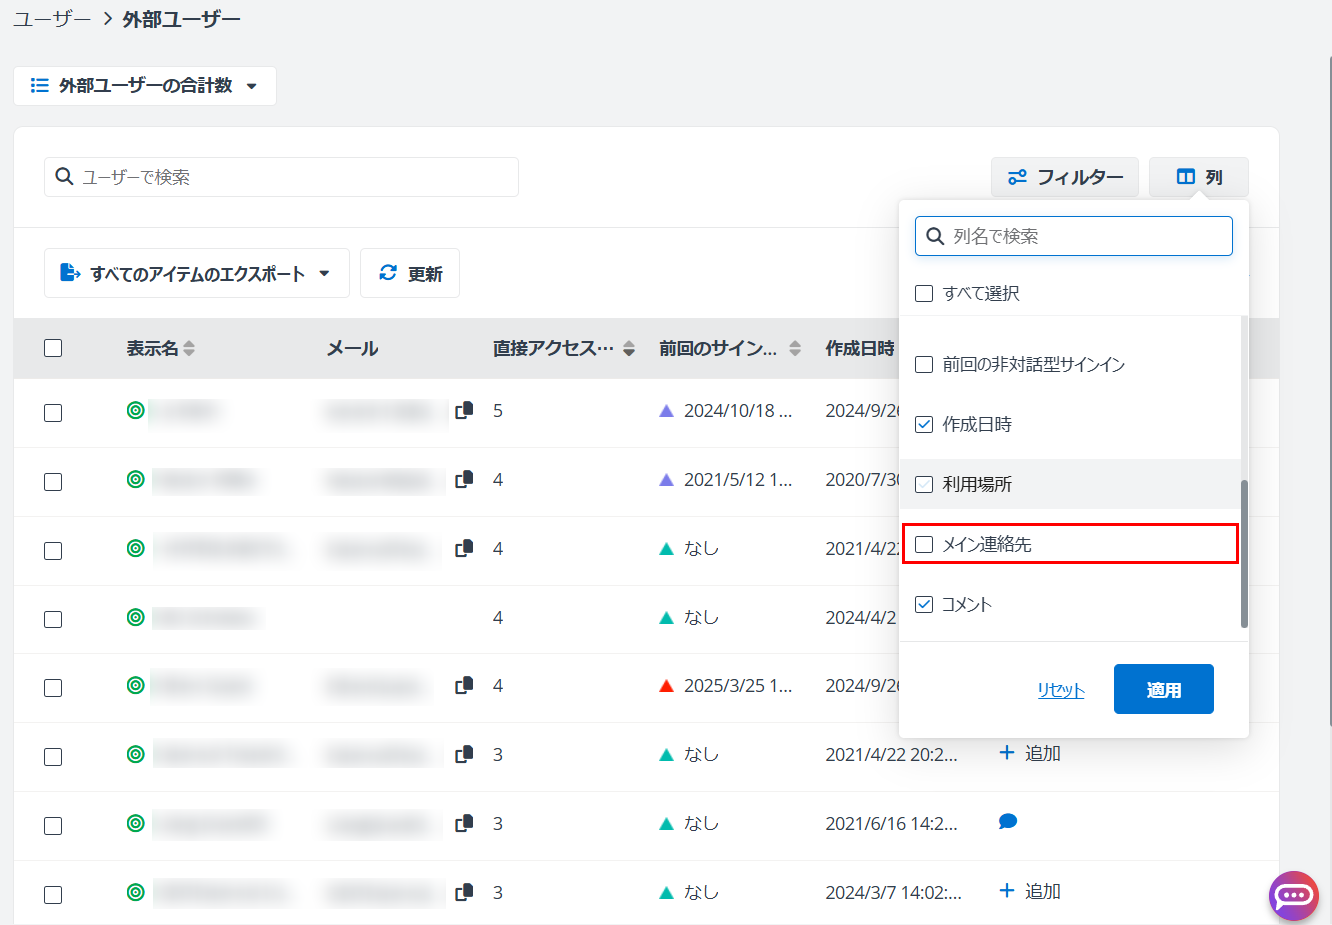This screenshot has width=1332, height=925.
Task: Click sort arrows on 前回のサイン column
Action: pyautogui.click(x=795, y=348)
